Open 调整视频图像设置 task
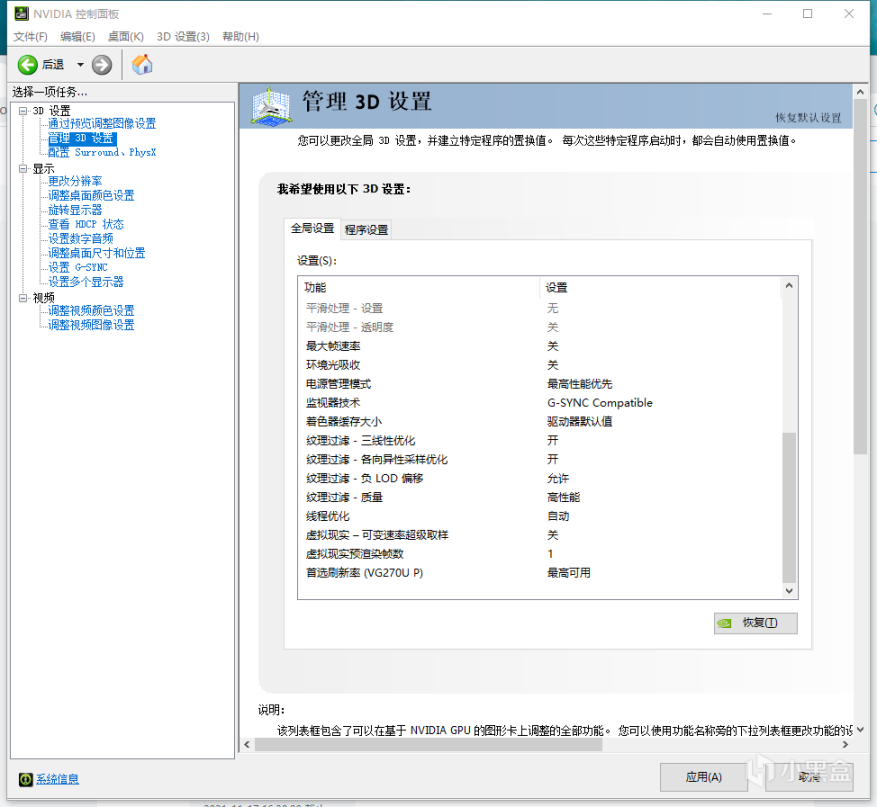The height and width of the screenshot is (807, 877). pos(91,325)
